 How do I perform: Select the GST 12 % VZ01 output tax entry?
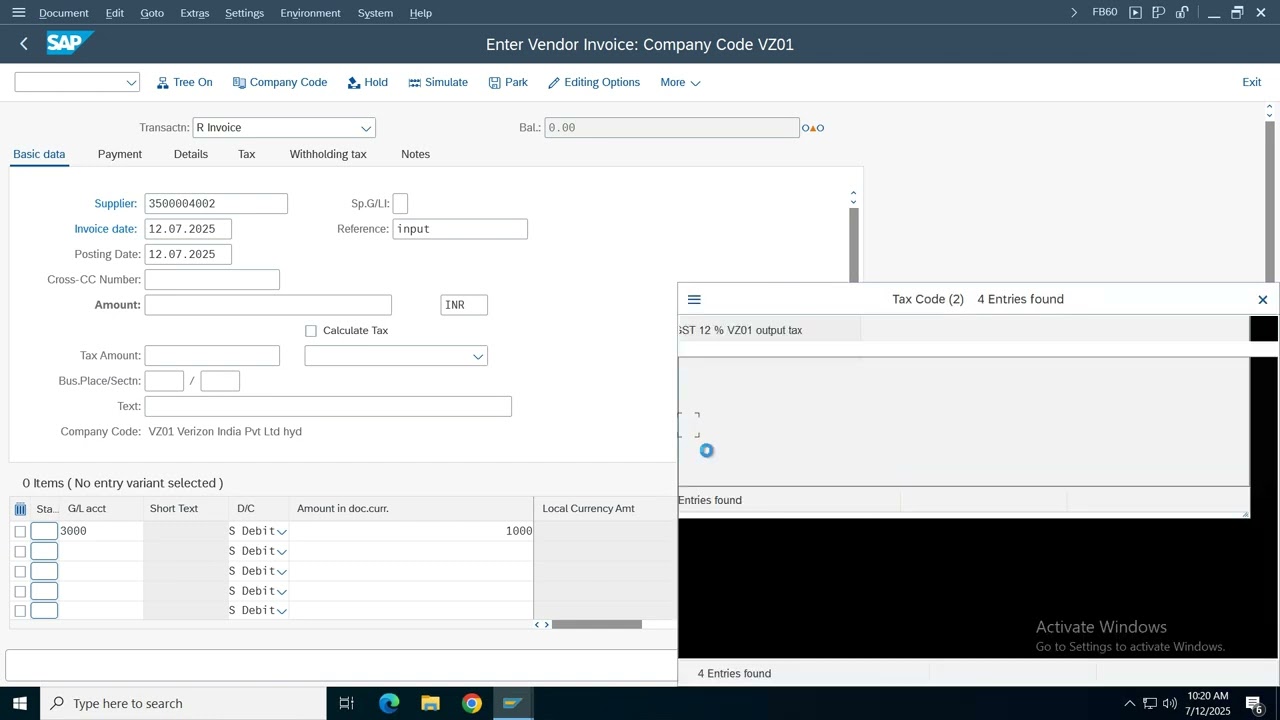pyautogui.click(x=740, y=330)
